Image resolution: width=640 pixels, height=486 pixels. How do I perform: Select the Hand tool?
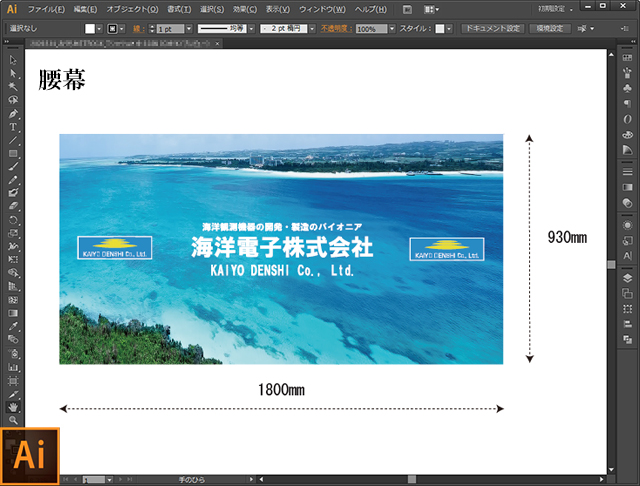click(x=13, y=407)
